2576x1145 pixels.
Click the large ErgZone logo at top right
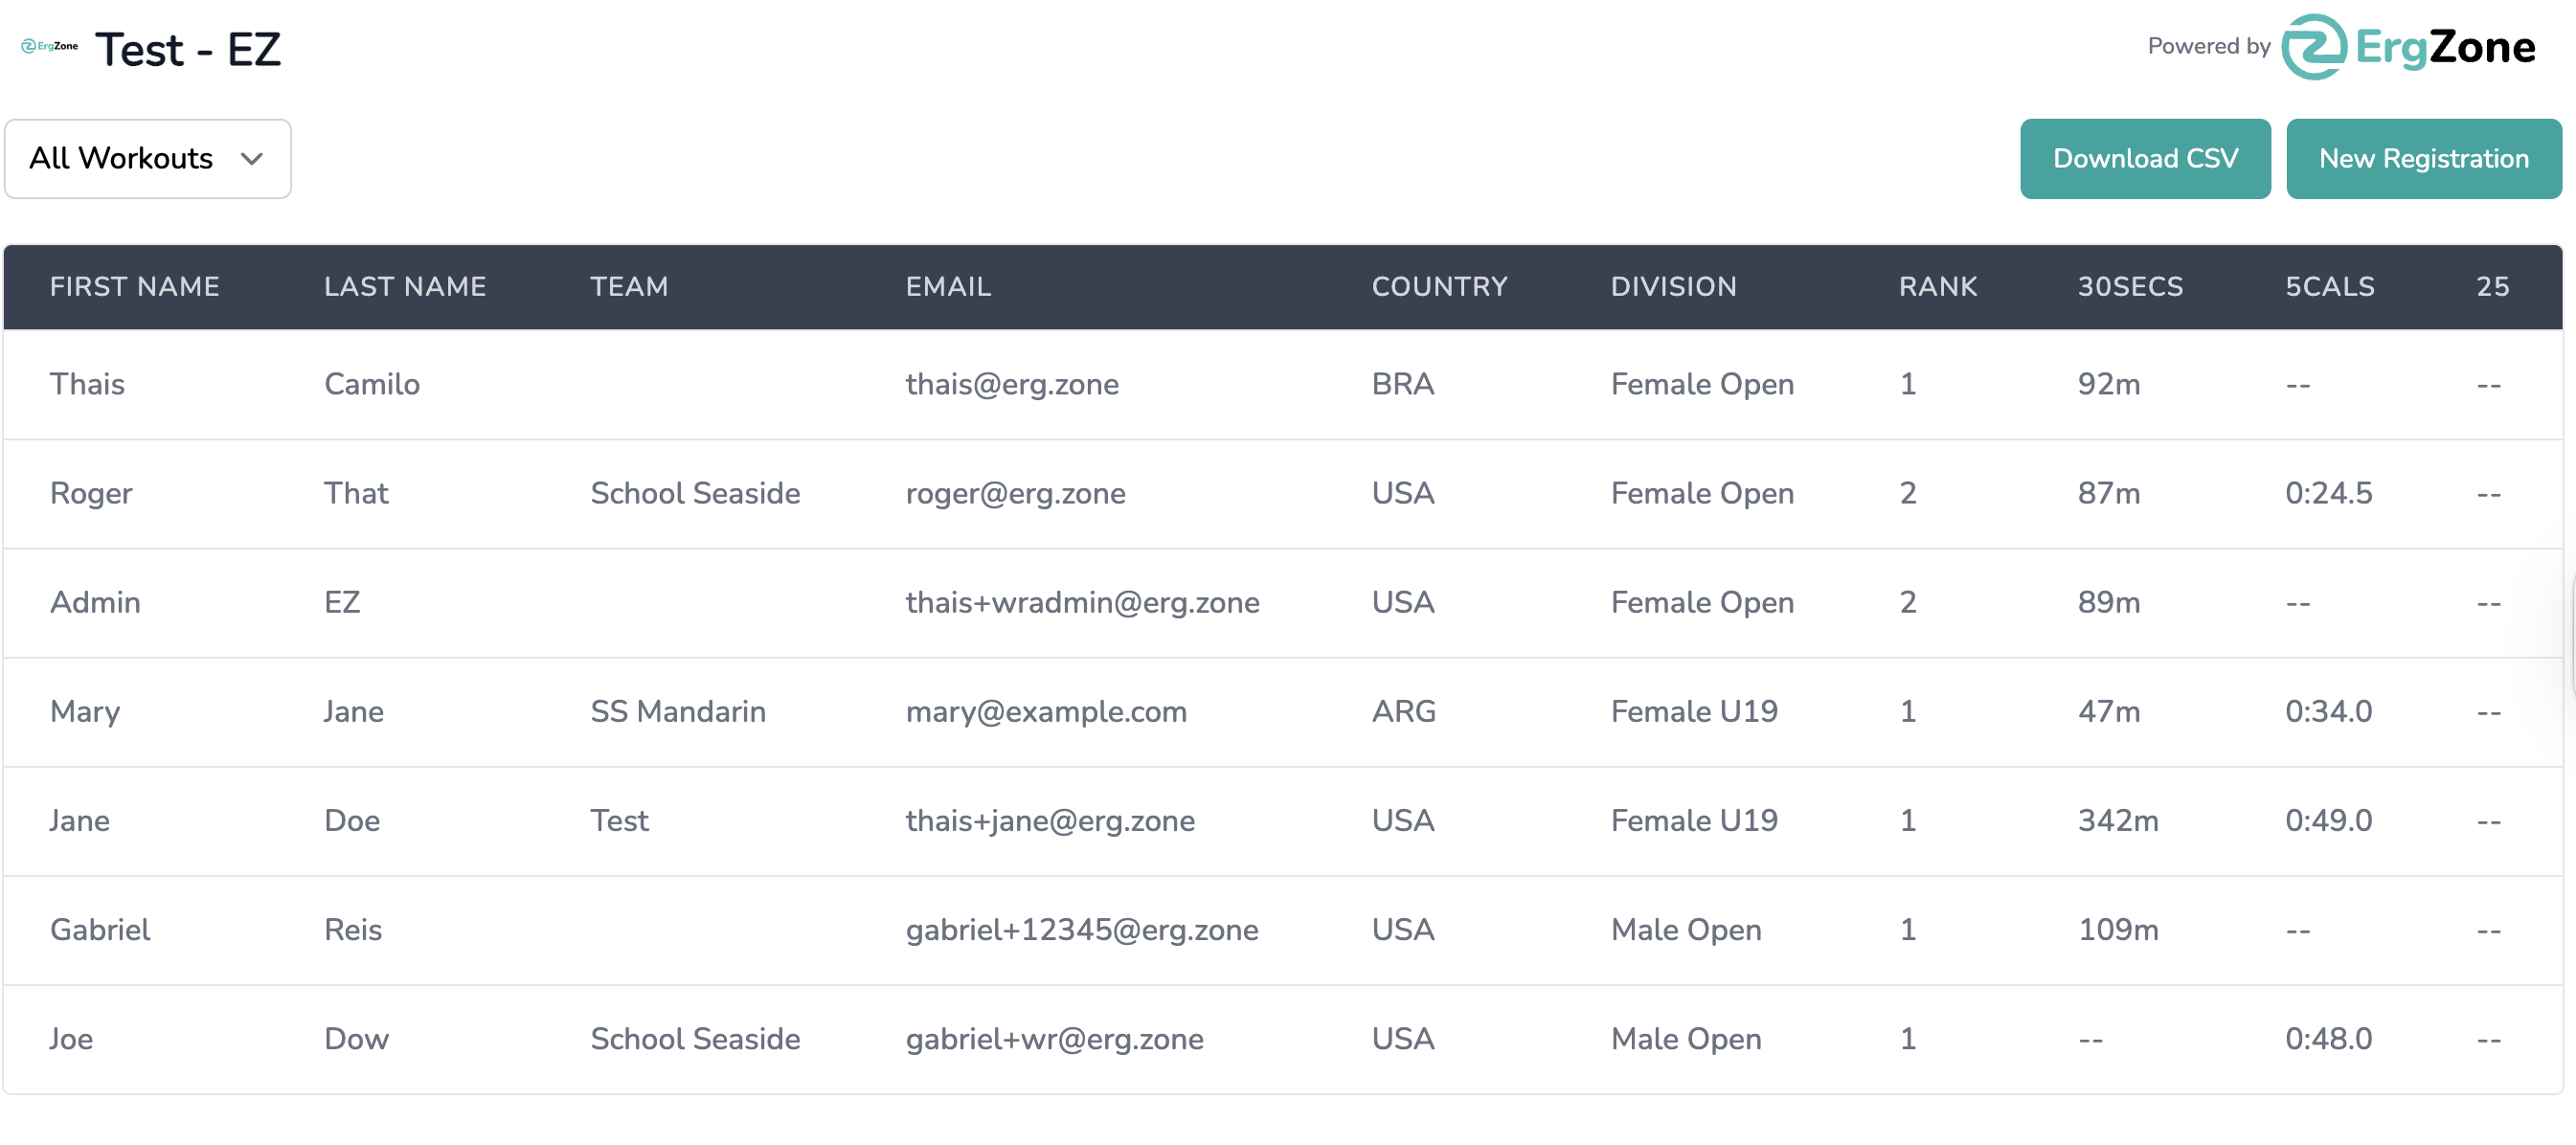pyautogui.click(x=2409, y=47)
